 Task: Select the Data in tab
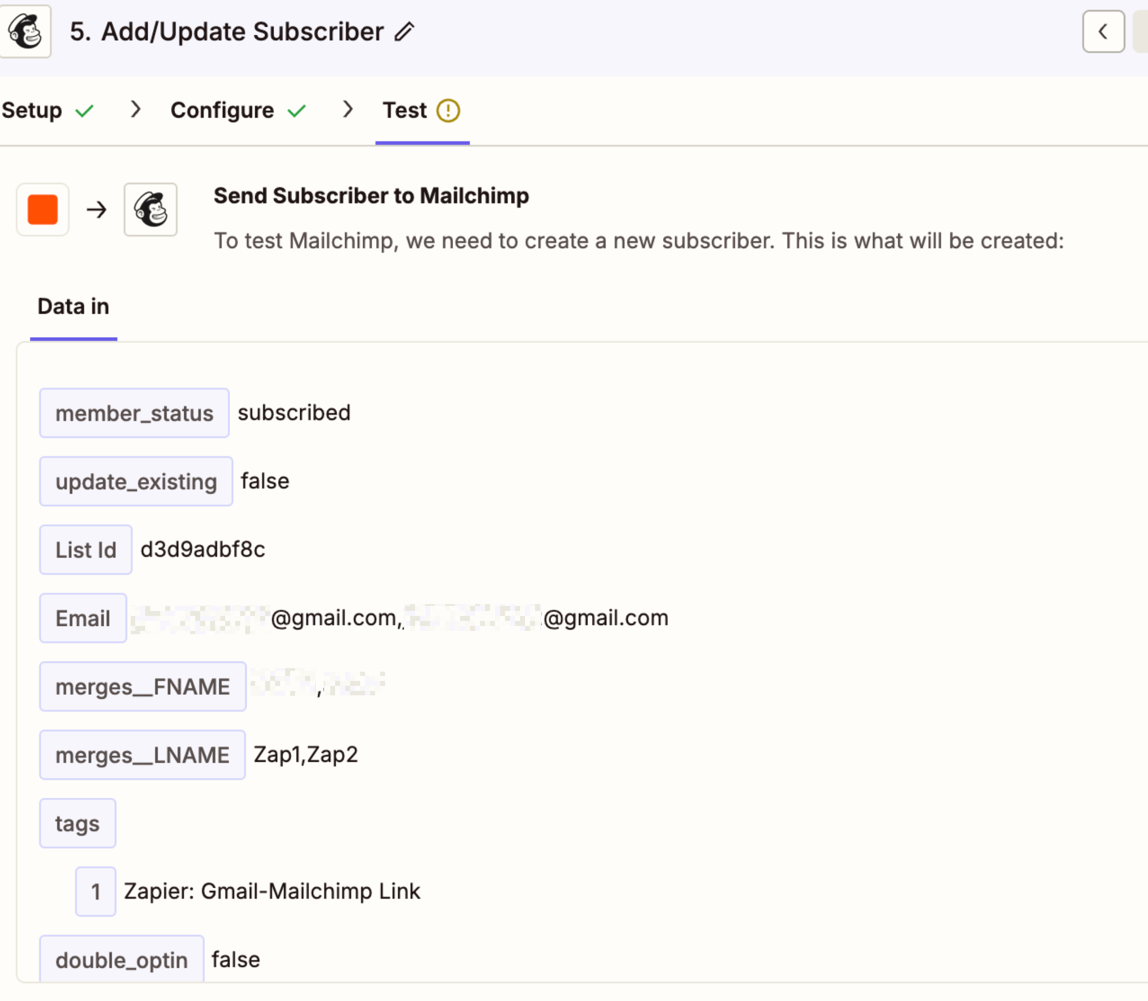(x=73, y=307)
